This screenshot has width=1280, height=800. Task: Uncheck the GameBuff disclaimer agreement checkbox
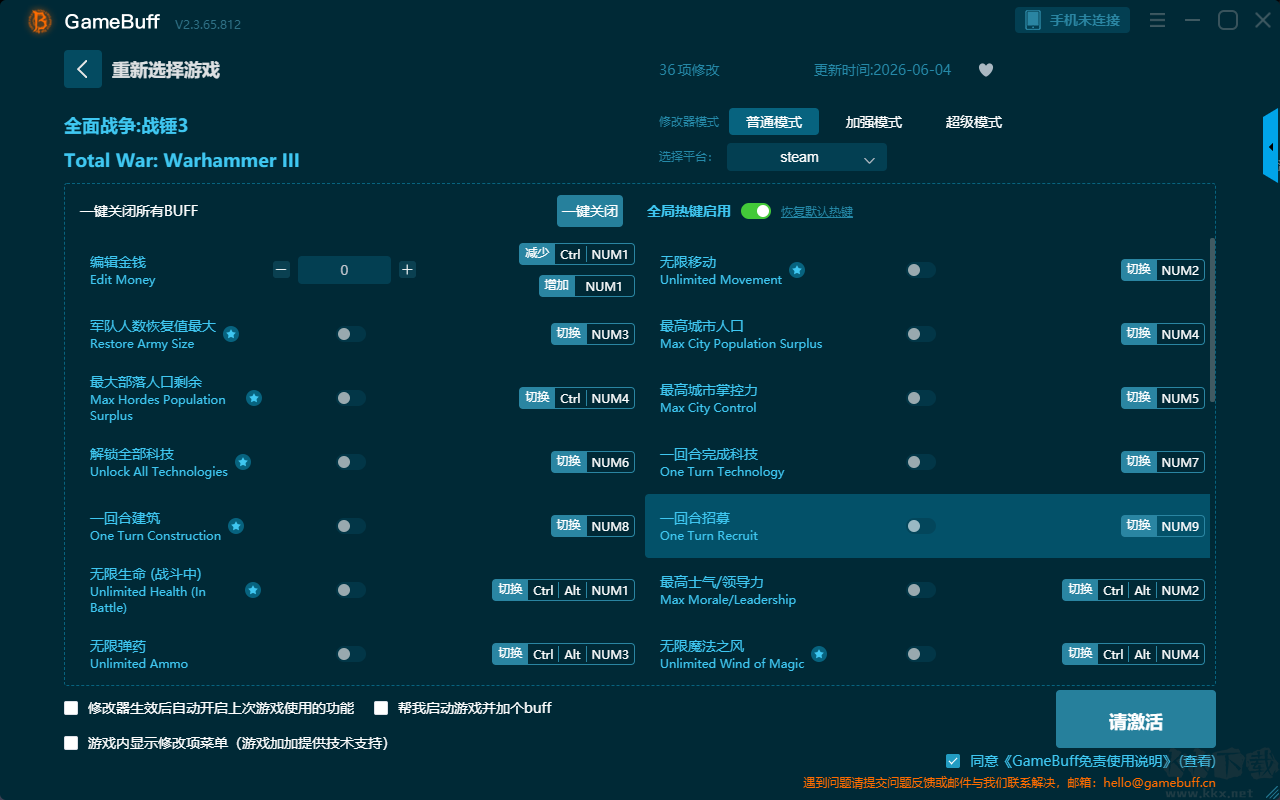pos(953,761)
